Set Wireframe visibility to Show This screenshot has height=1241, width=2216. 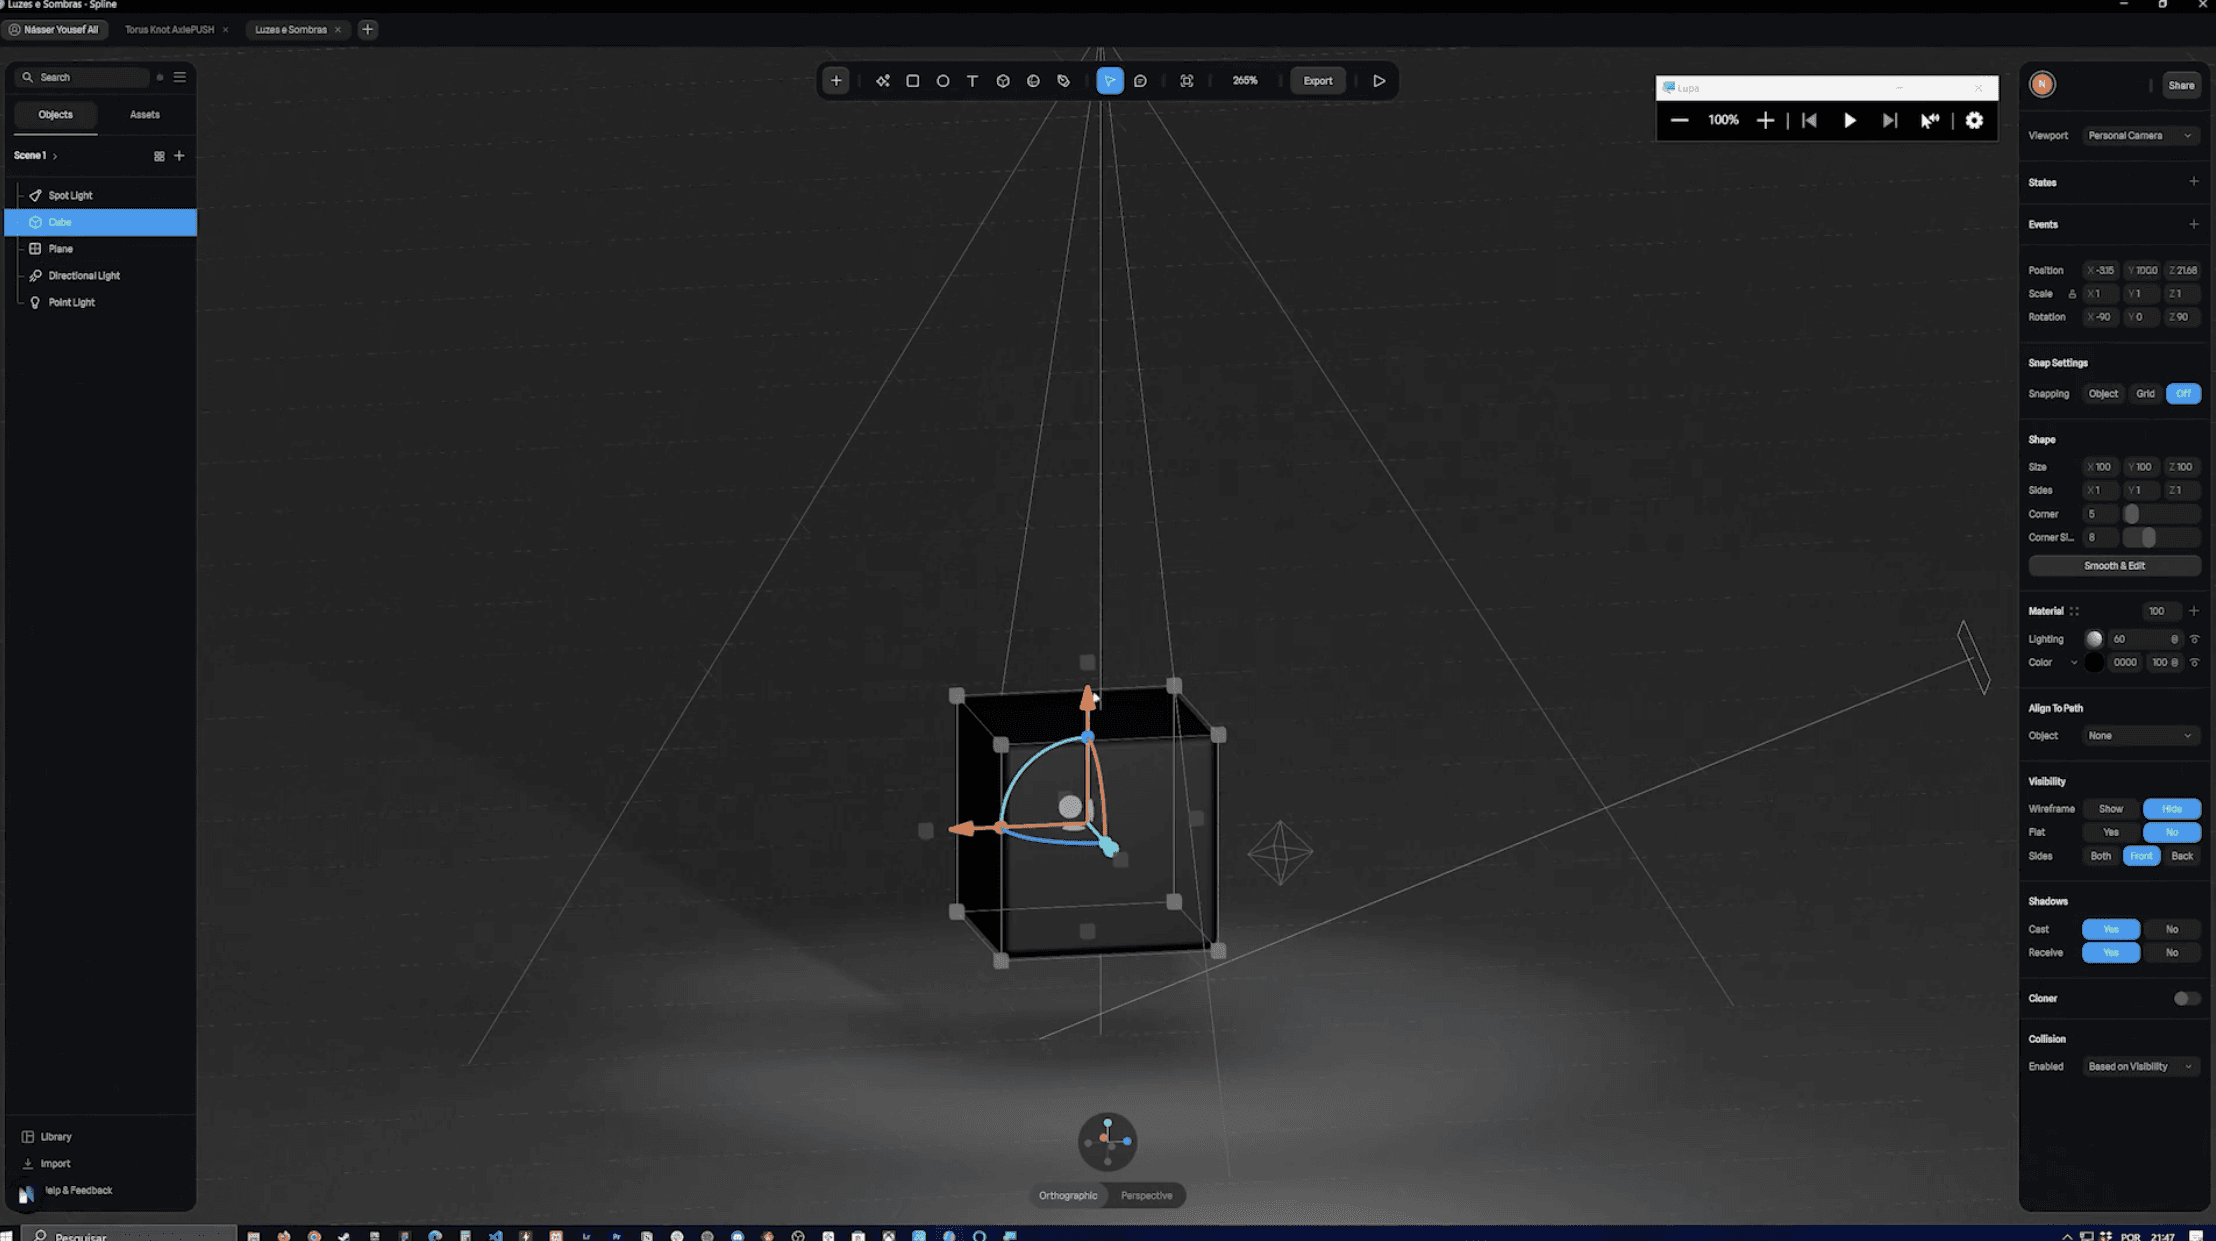click(x=2110, y=808)
